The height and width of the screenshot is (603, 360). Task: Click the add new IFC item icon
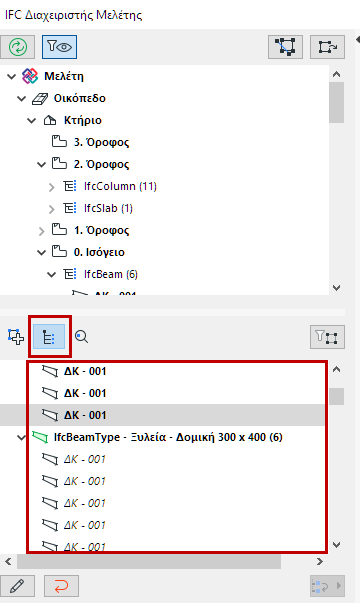point(16,337)
